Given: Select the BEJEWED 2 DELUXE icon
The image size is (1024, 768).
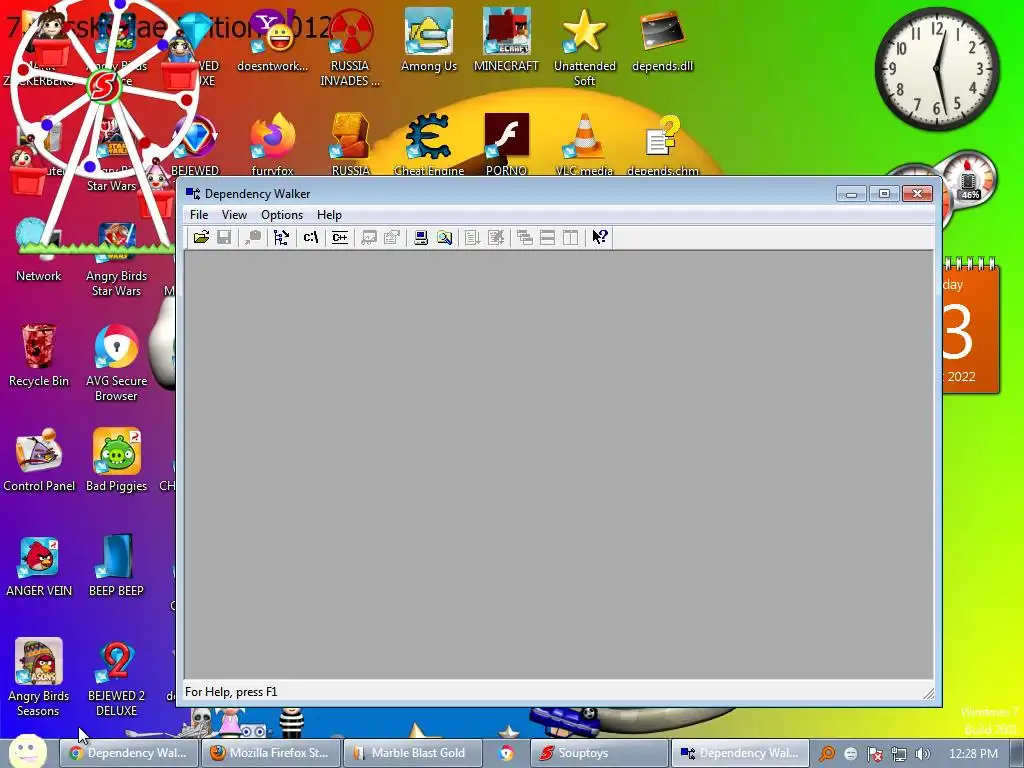Looking at the screenshot, I should pos(116,677).
